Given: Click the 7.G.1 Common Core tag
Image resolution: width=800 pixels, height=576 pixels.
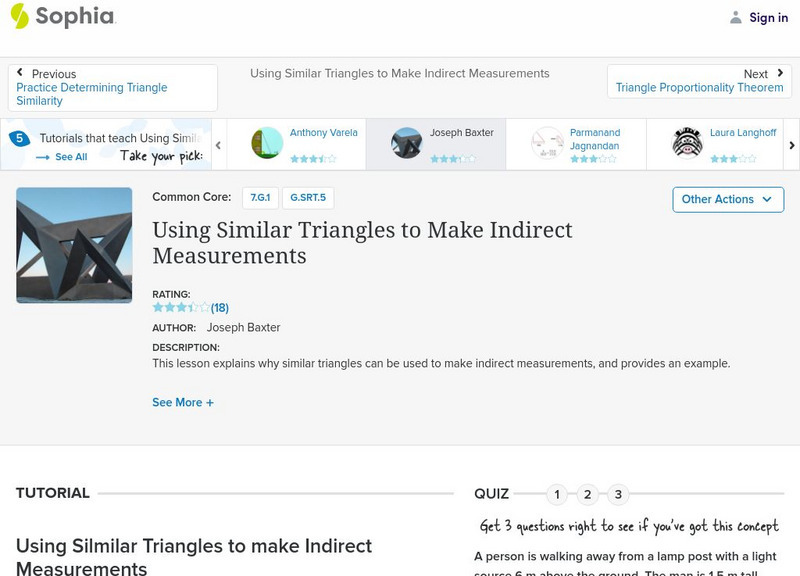Looking at the screenshot, I should [x=260, y=198].
